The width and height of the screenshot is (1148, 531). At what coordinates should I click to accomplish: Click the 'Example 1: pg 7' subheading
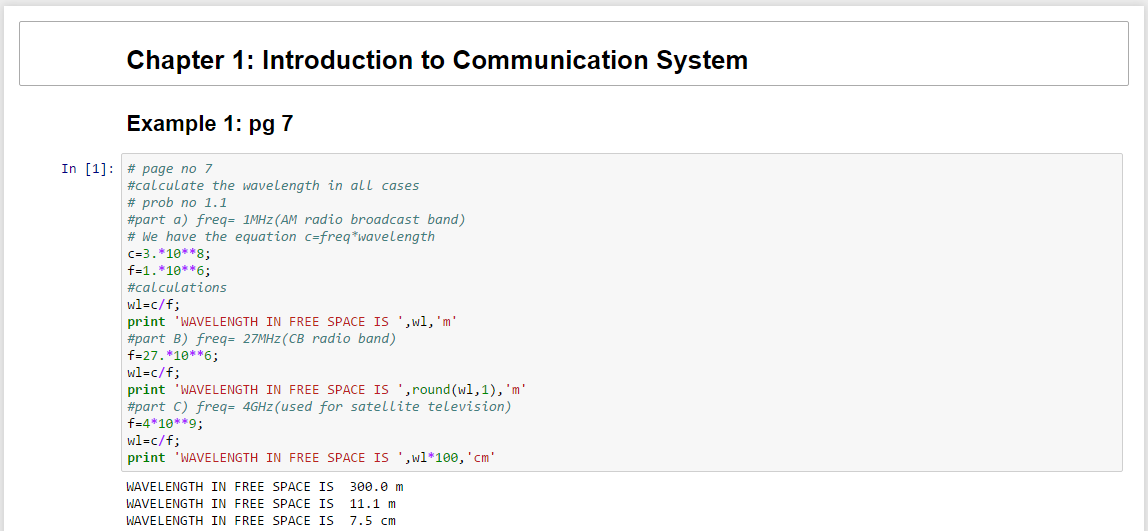click(209, 124)
